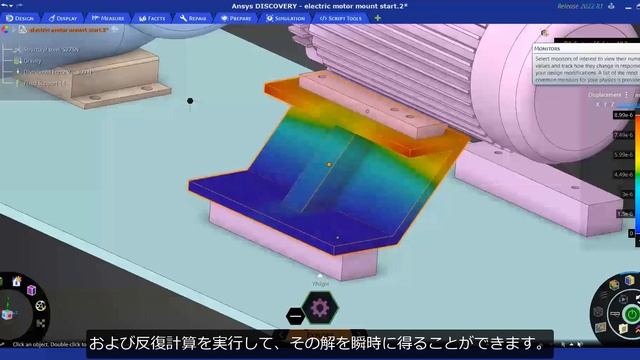Click the Displacement options kebab menu

(627, 95)
